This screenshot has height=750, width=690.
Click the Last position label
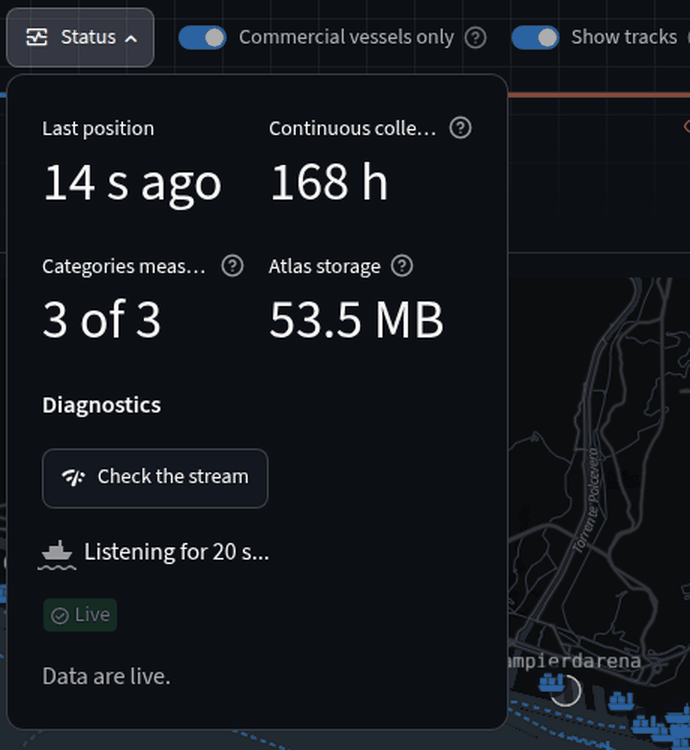(98, 129)
